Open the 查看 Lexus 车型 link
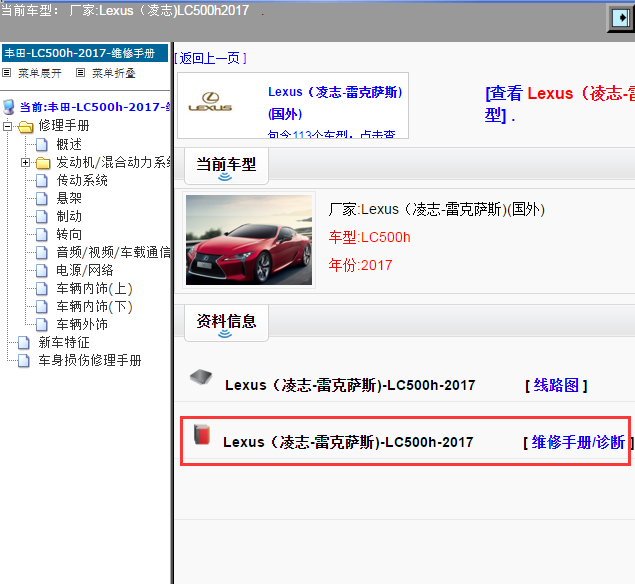The height and width of the screenshot is (584, 635). click(560, 104)
